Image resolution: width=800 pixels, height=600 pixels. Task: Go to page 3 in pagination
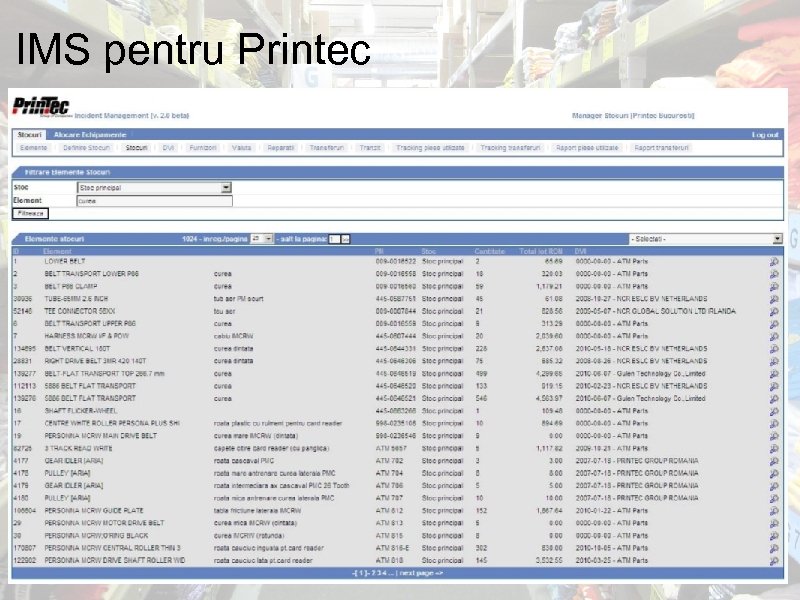click(377, 573)
